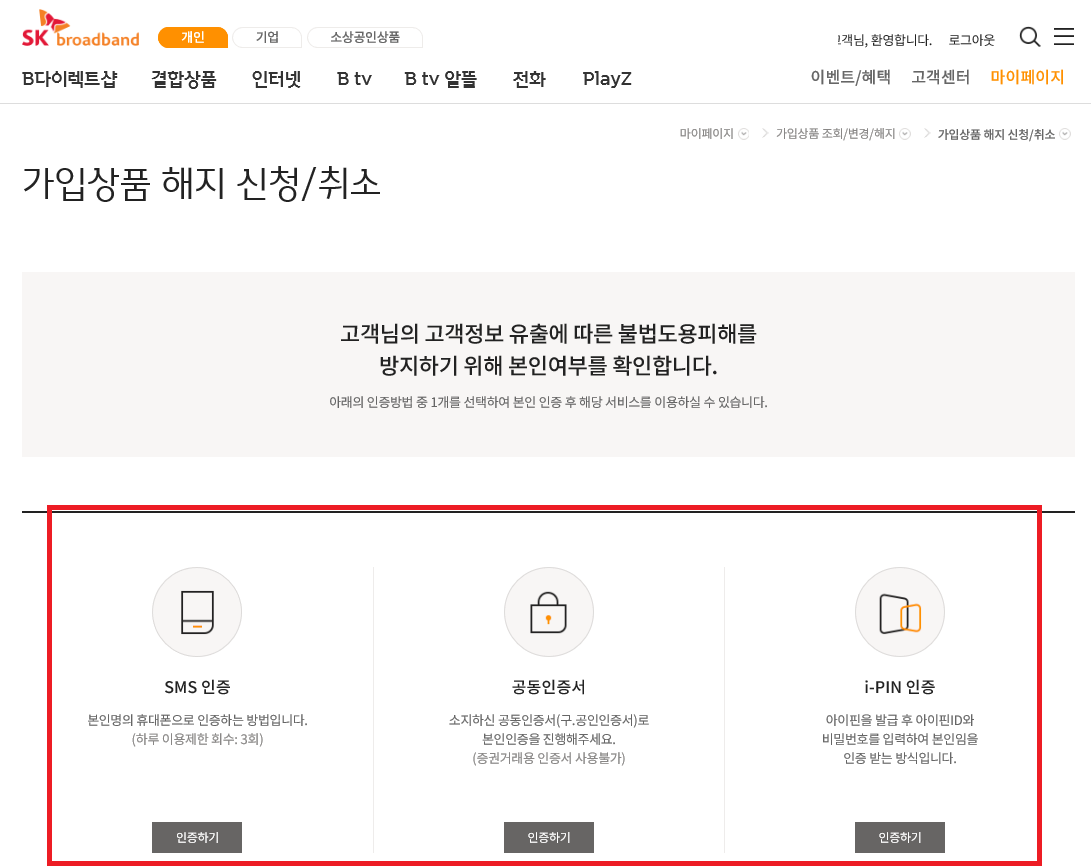This screenshot has width=1091, height=868.
Task: Click the SMS phone icon
Action: point(197,612)
